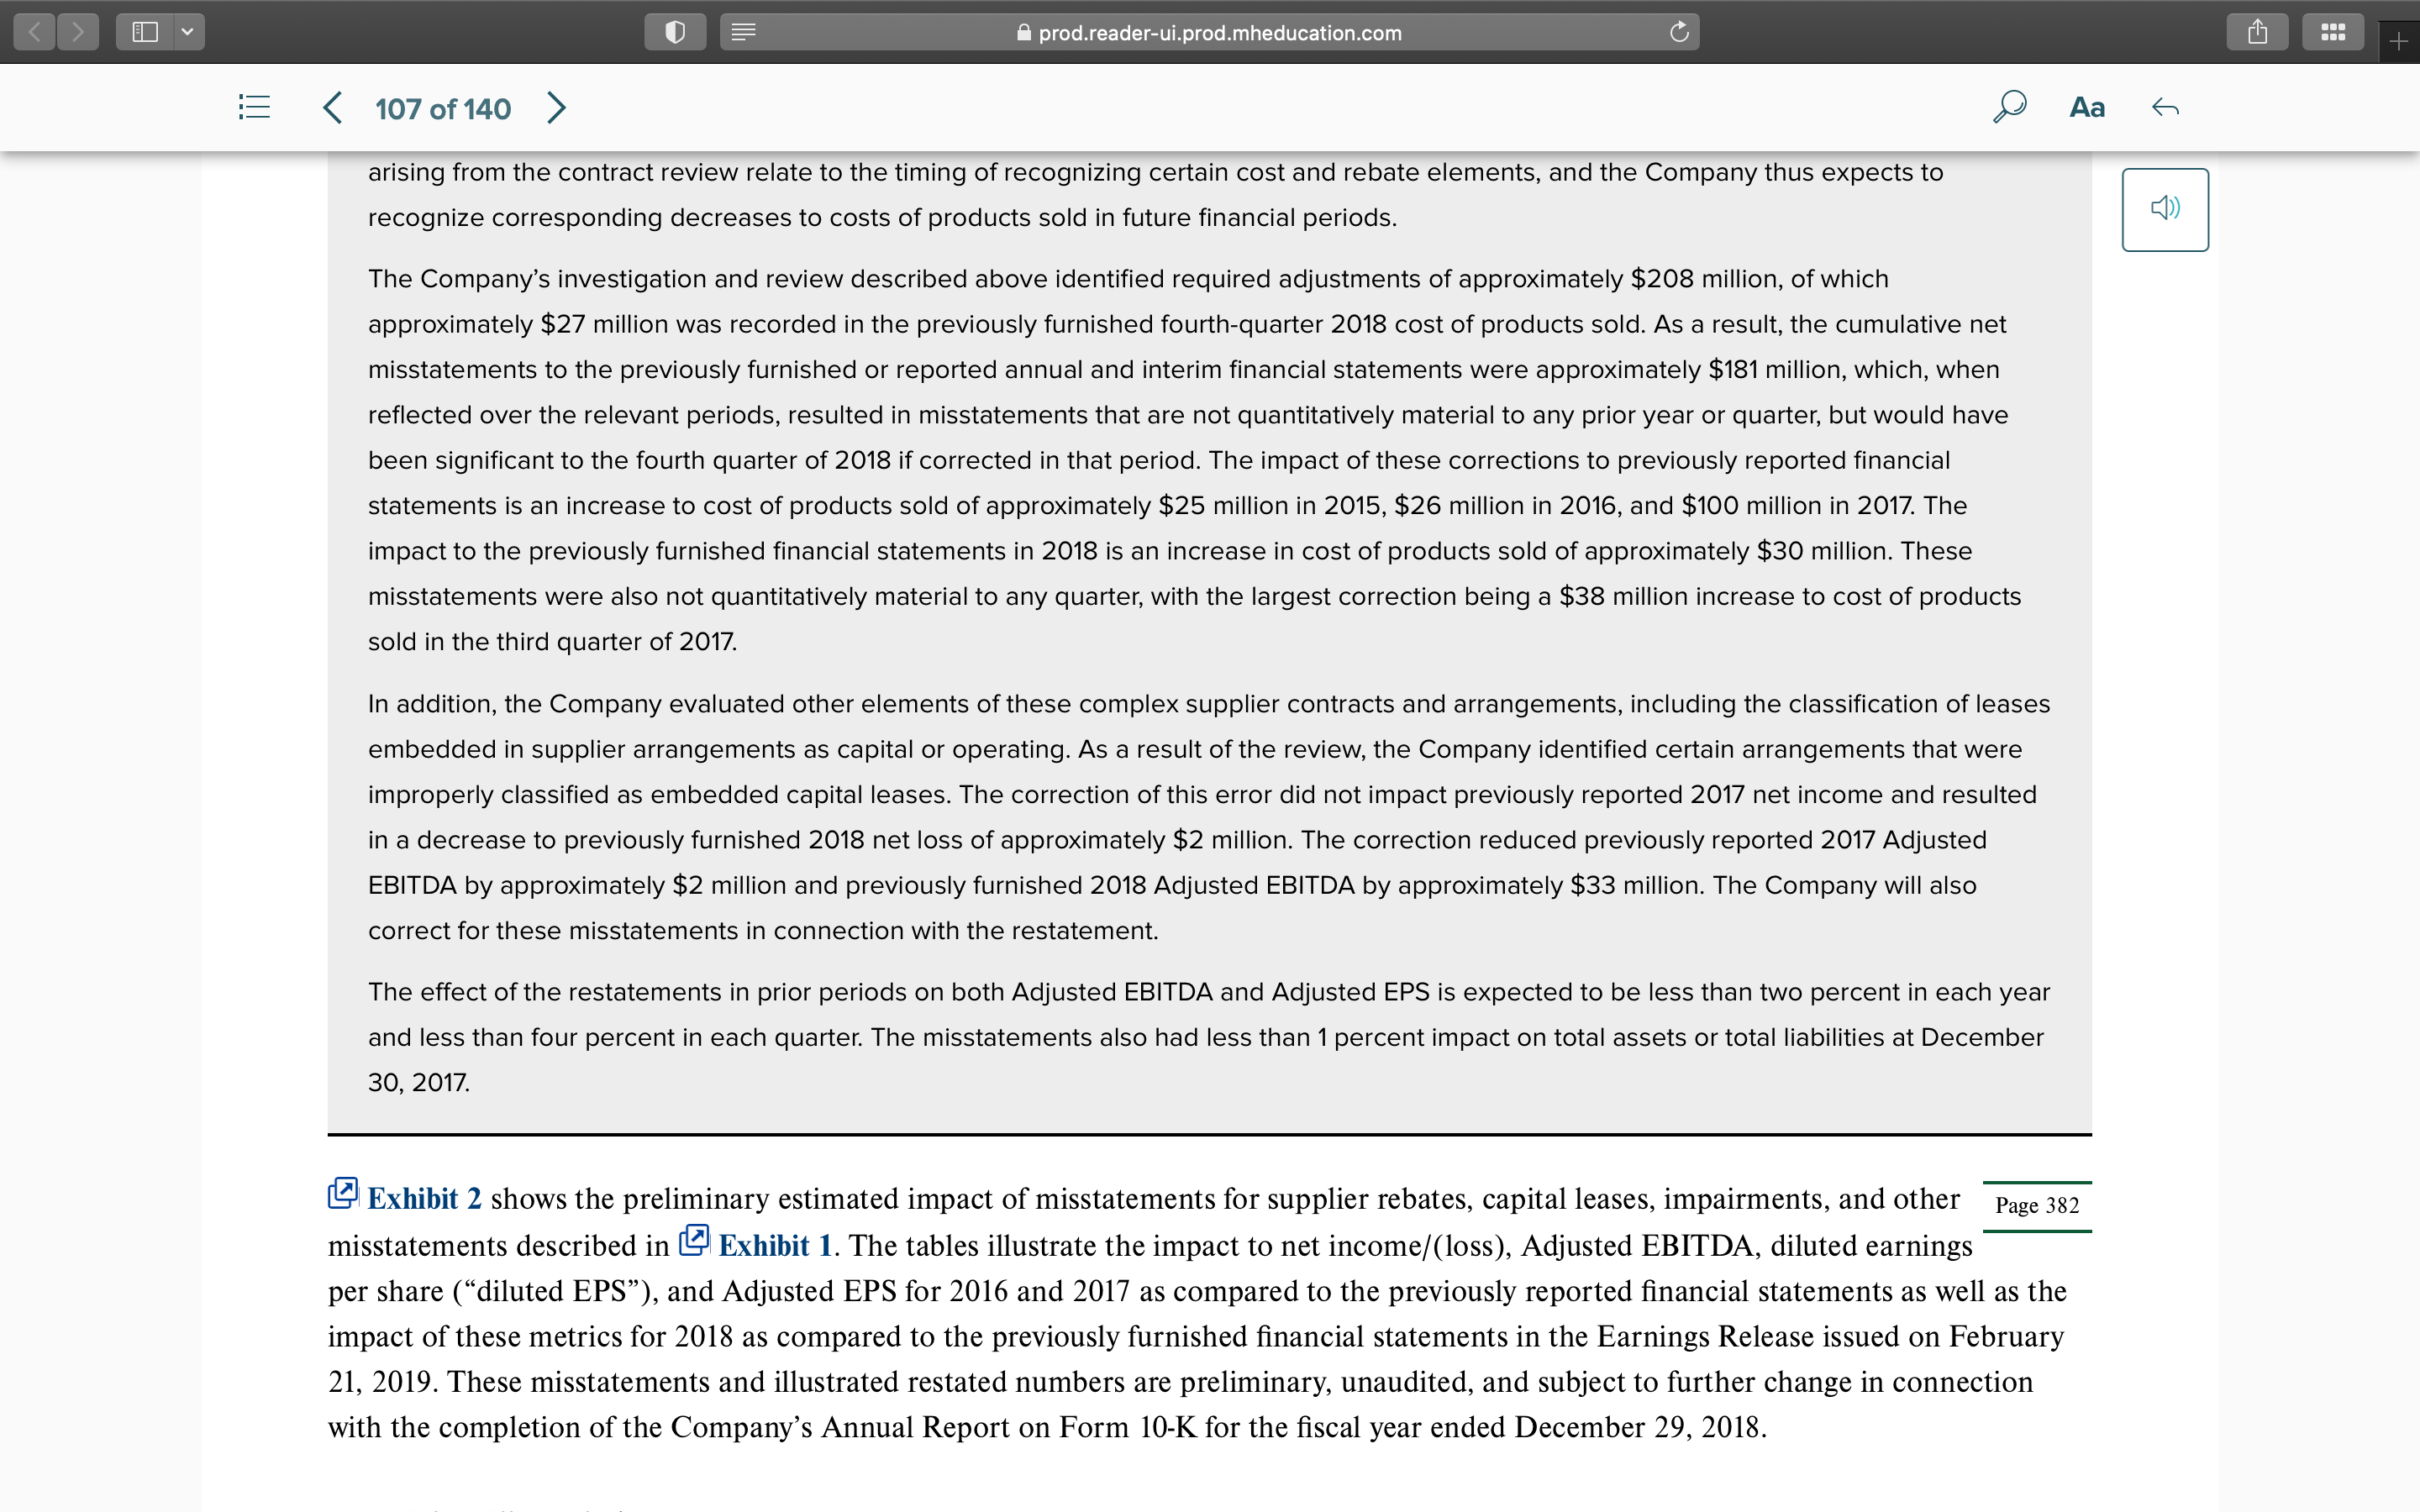Image resolution: width=2420 pixels, height=1512 pixels.
Task: Advance to the next page with the right chevron
Action: 557,107
